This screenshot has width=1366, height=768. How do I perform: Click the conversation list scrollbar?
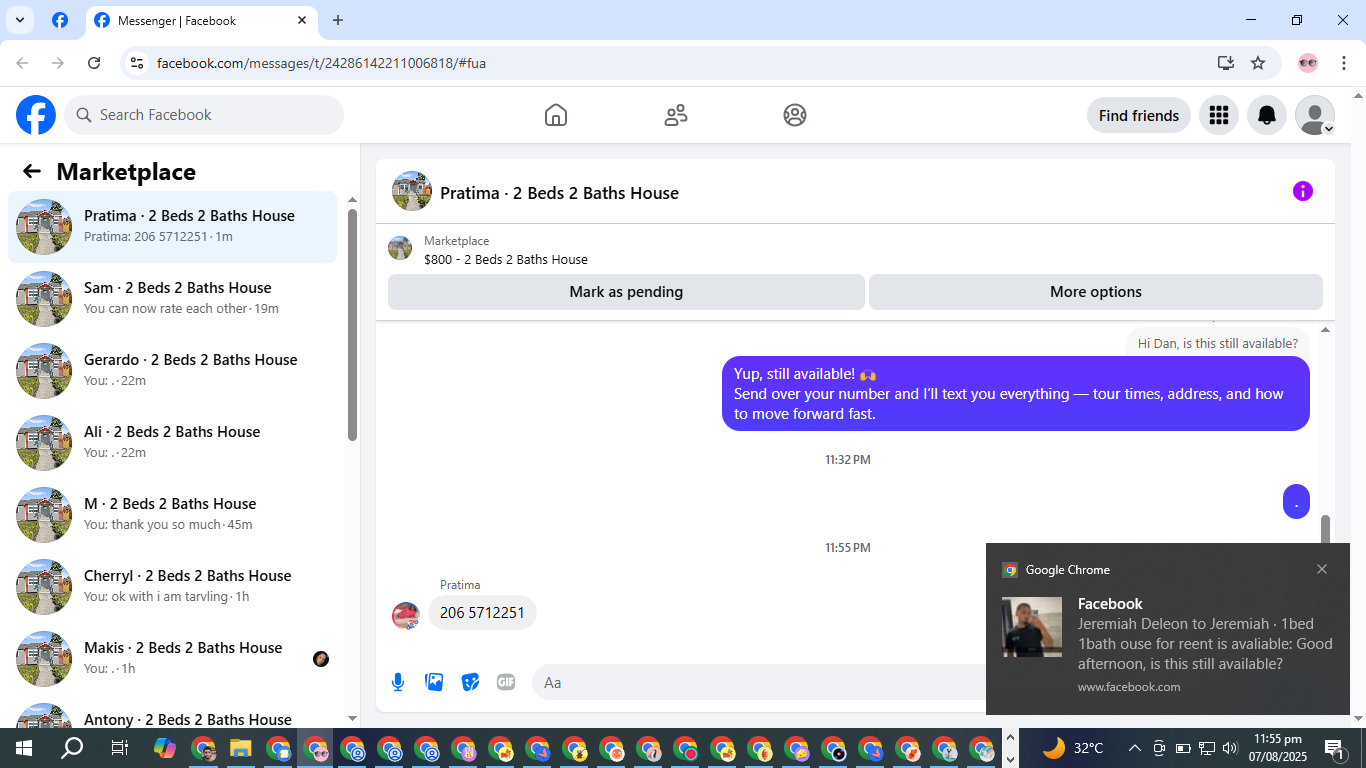coord(352,325)
